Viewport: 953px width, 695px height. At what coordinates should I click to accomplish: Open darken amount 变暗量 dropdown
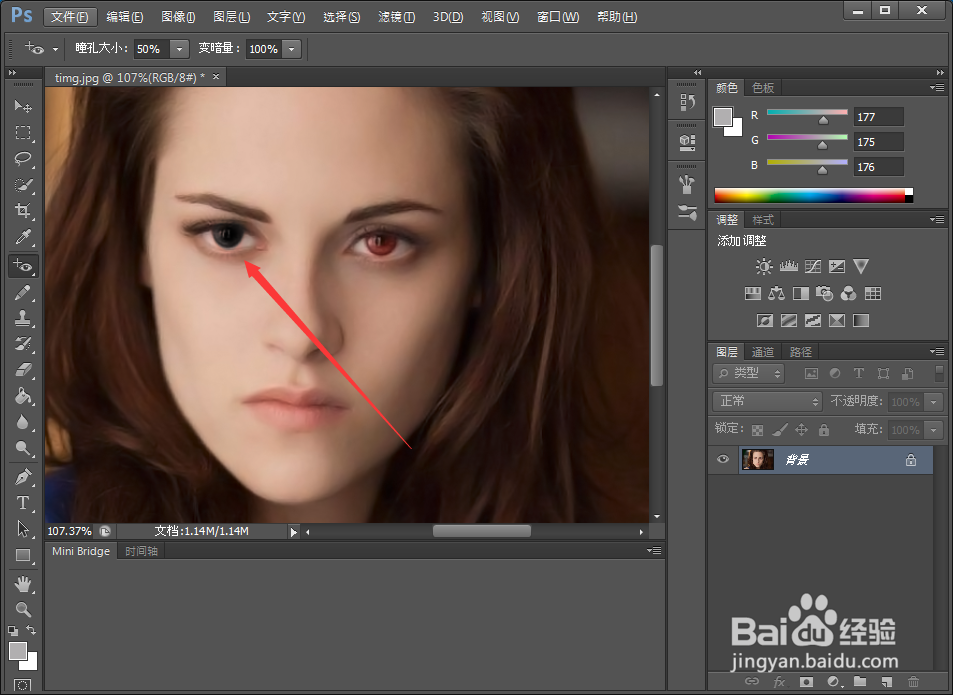292,49
